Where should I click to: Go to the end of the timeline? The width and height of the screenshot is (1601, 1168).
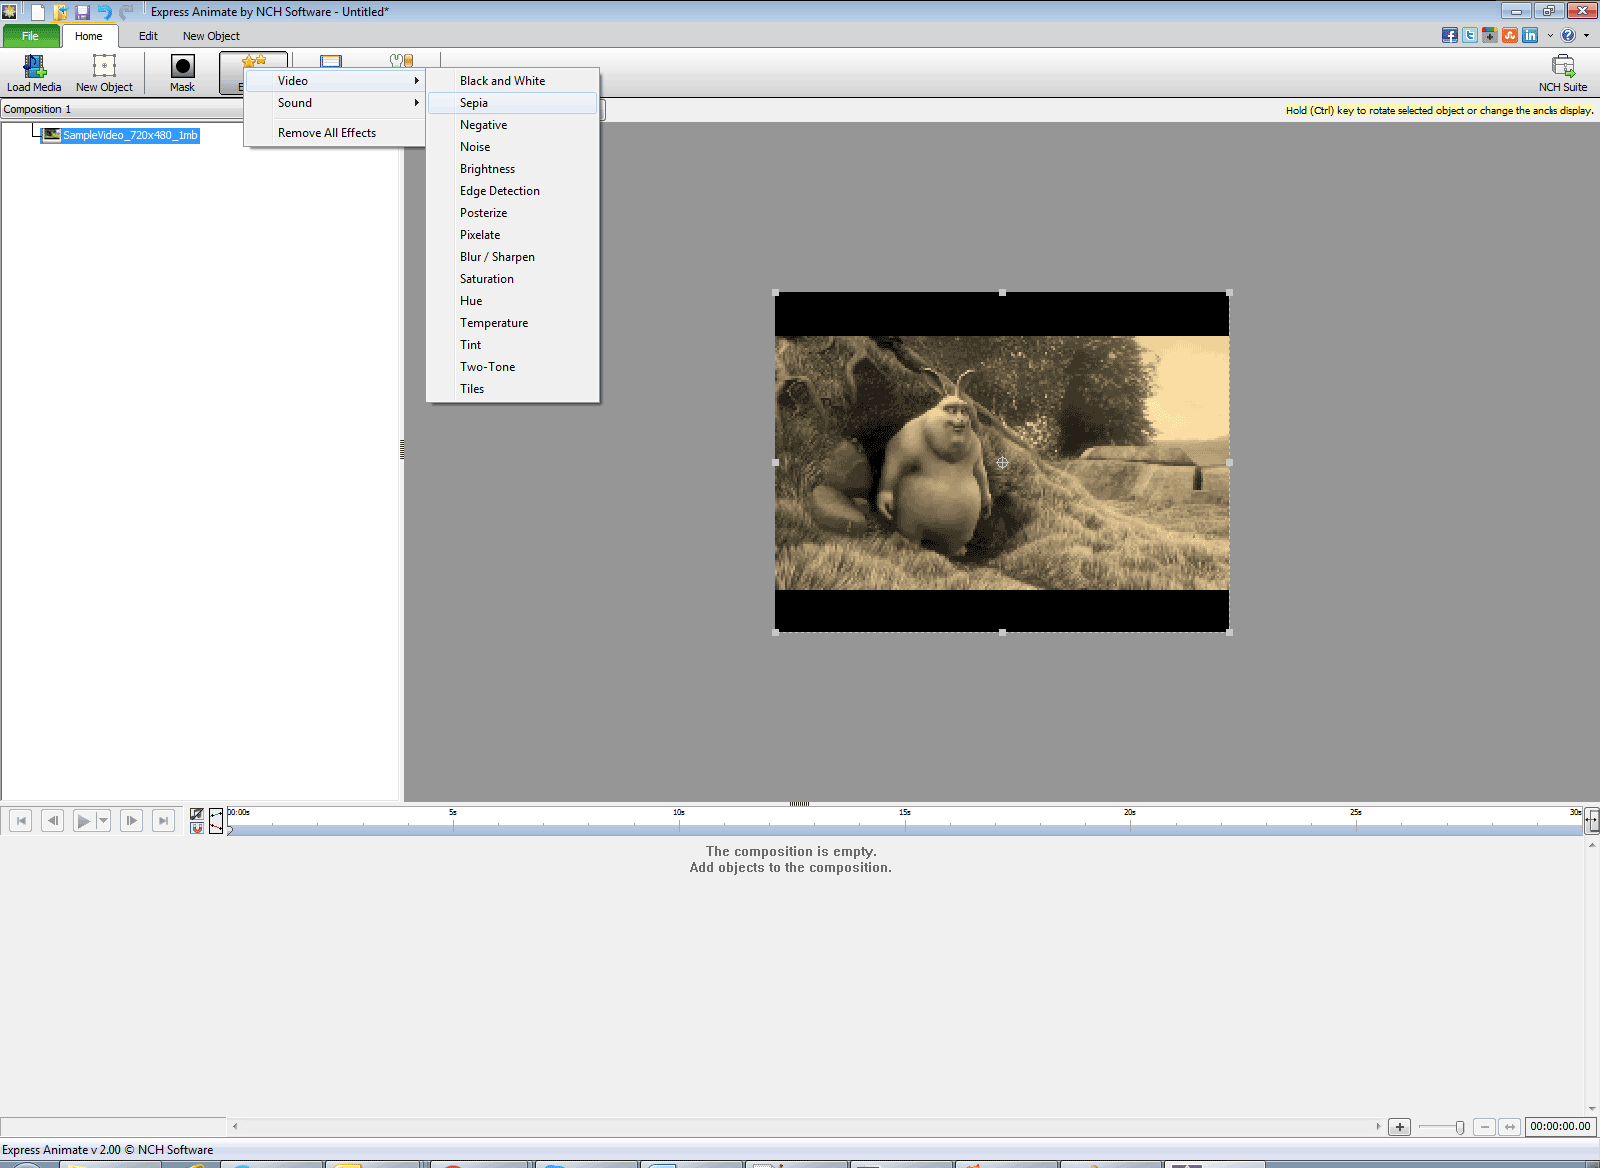click(163, 821)
